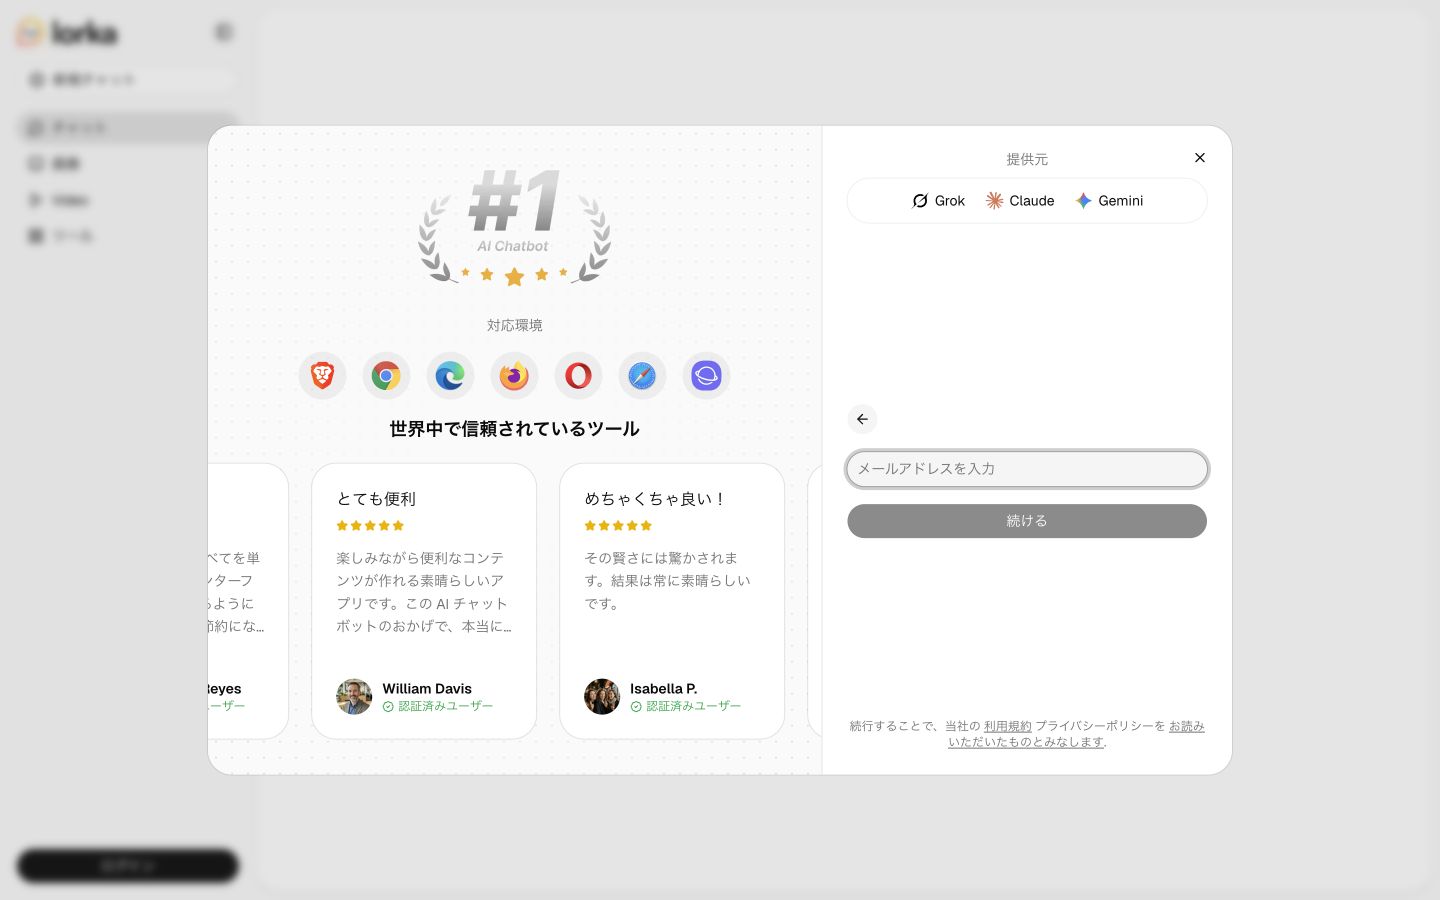Close the sign-in dialog with the X
Viewport: 1440px width, 900px height.
tap(1200, 158)
